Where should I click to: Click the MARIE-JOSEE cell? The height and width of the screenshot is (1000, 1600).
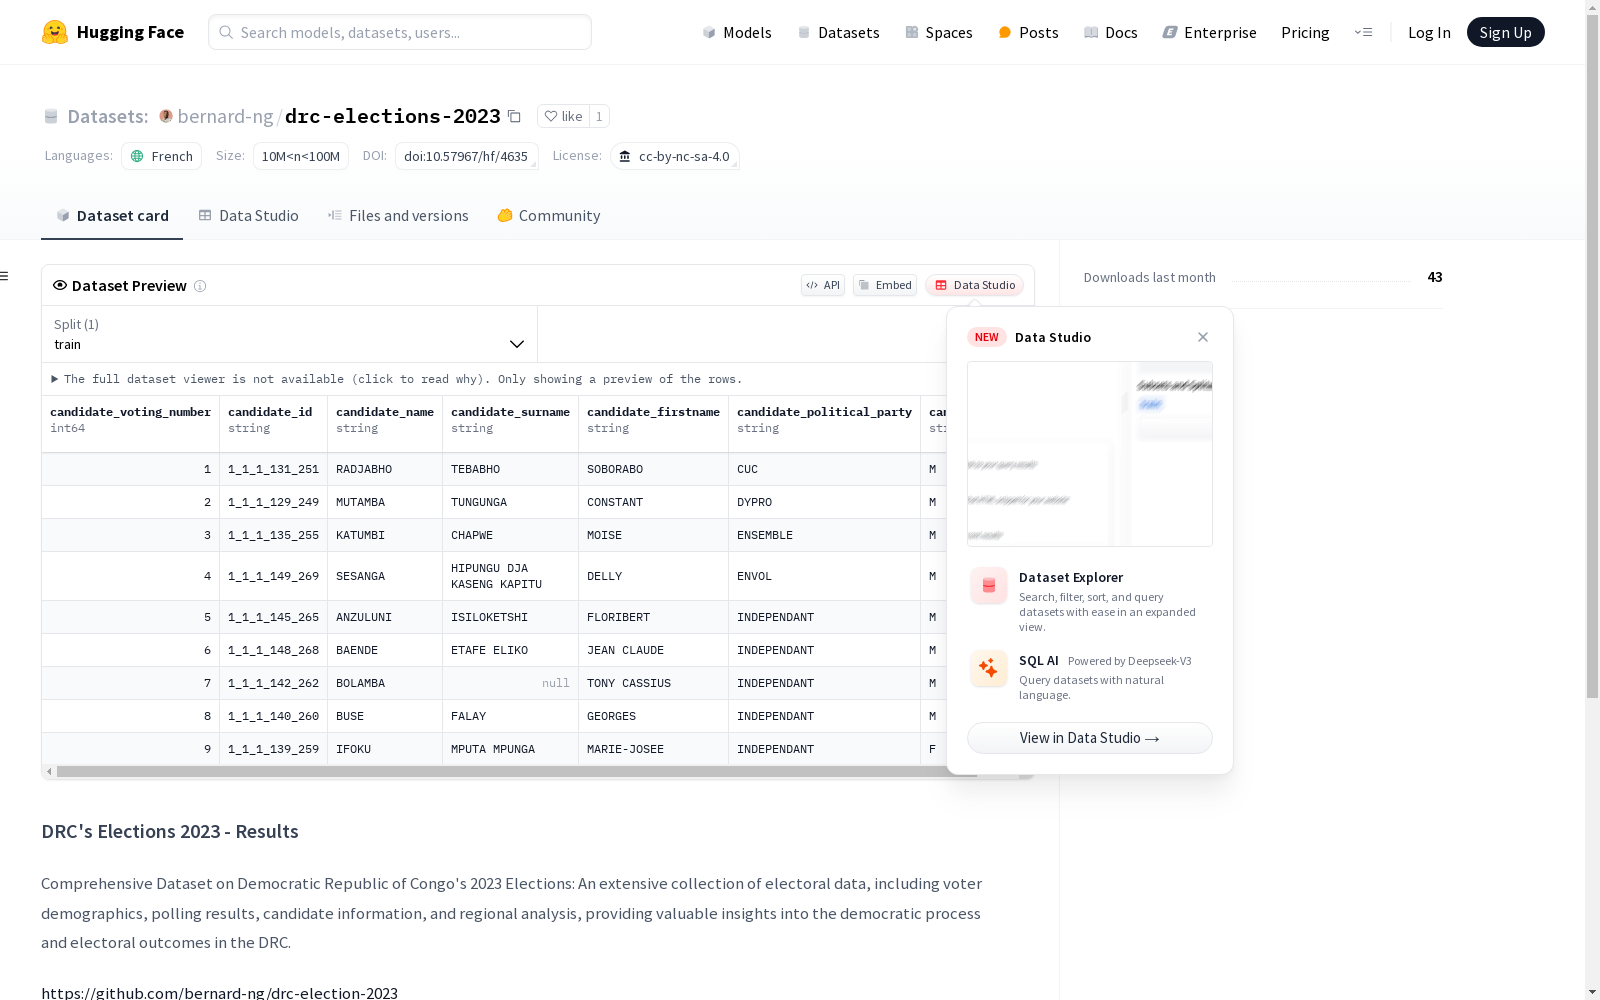pyautogui.click(x=653, y=749)
